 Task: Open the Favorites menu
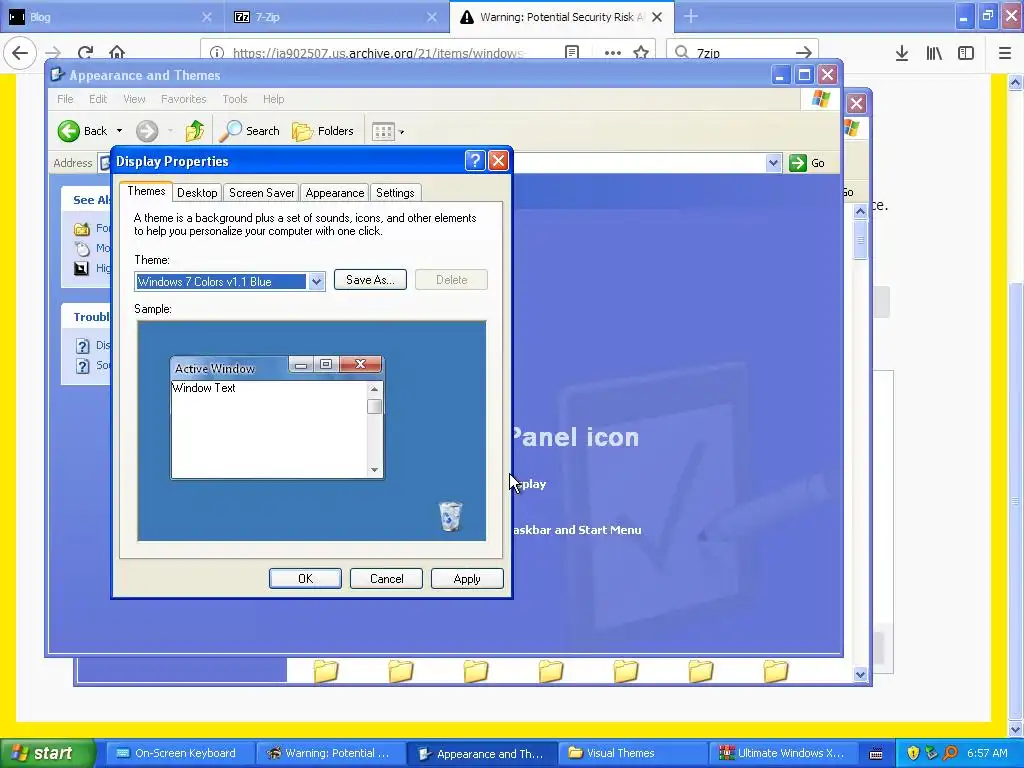click(x=184, y=99)
